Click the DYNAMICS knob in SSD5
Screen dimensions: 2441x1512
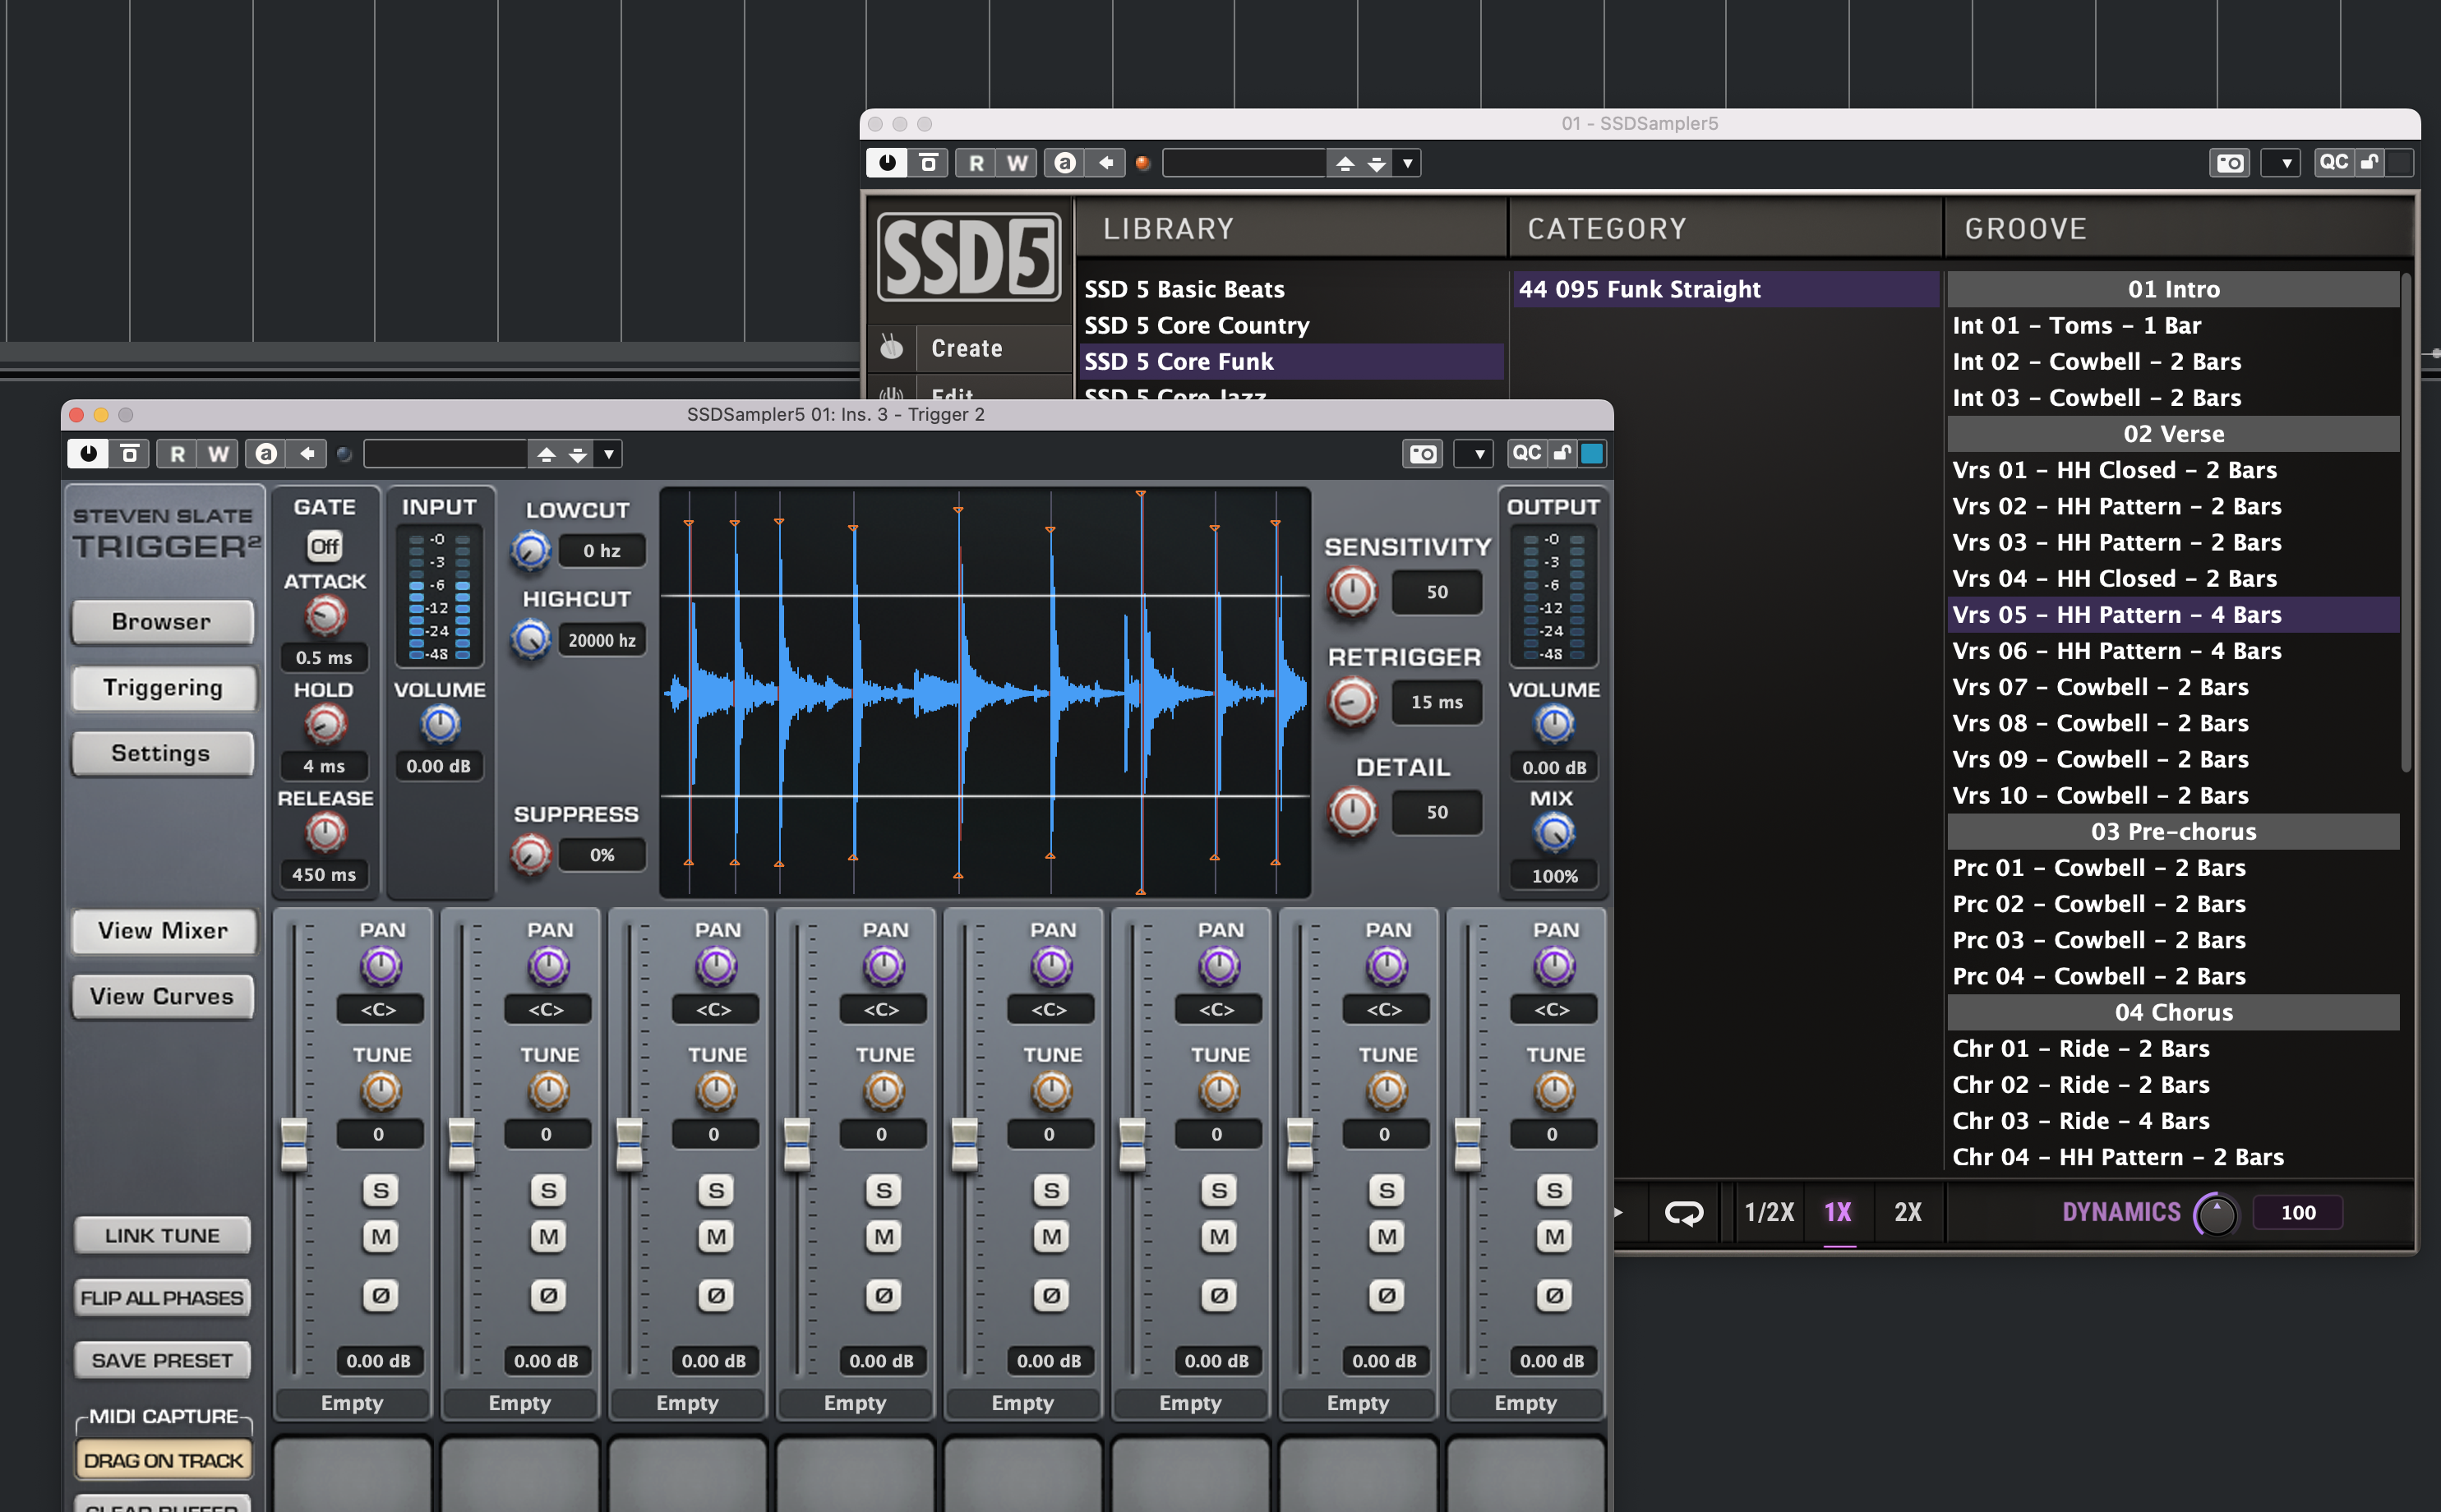coord(2216,1214)
